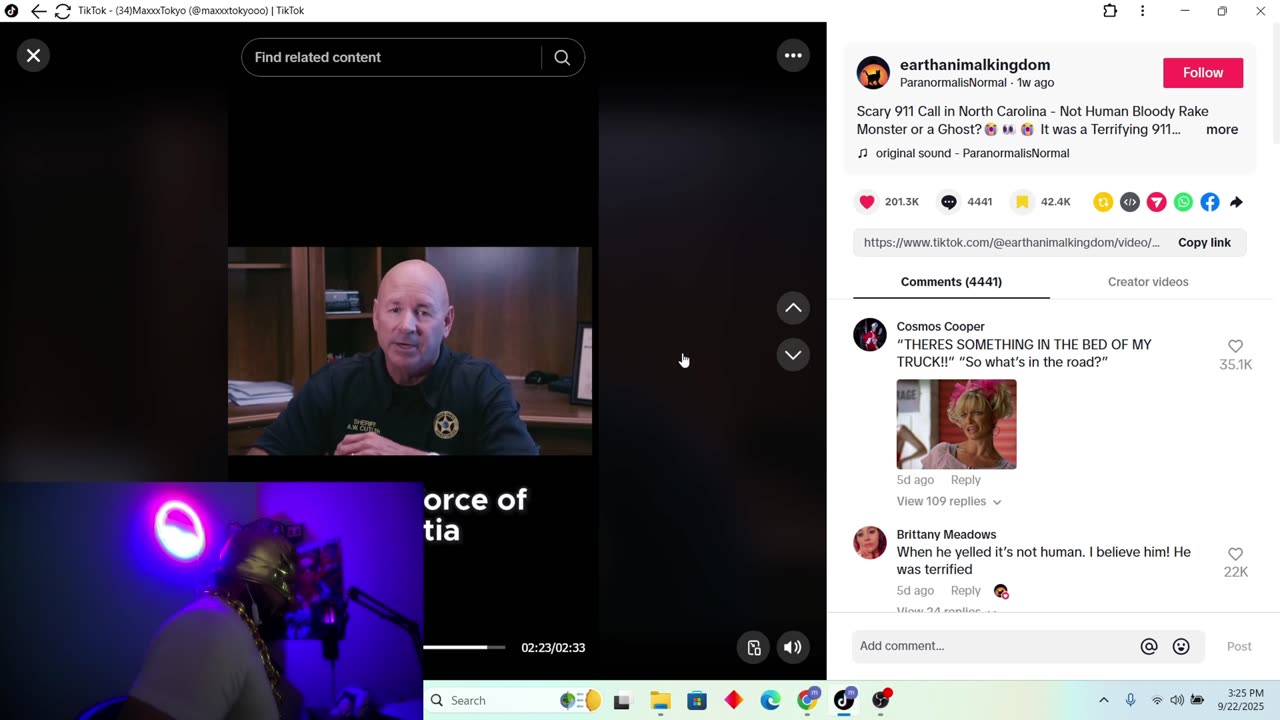Viewport: 1280px width, 720px height.
Task: Switch to Comments (4441) tab
Action: 951,282
